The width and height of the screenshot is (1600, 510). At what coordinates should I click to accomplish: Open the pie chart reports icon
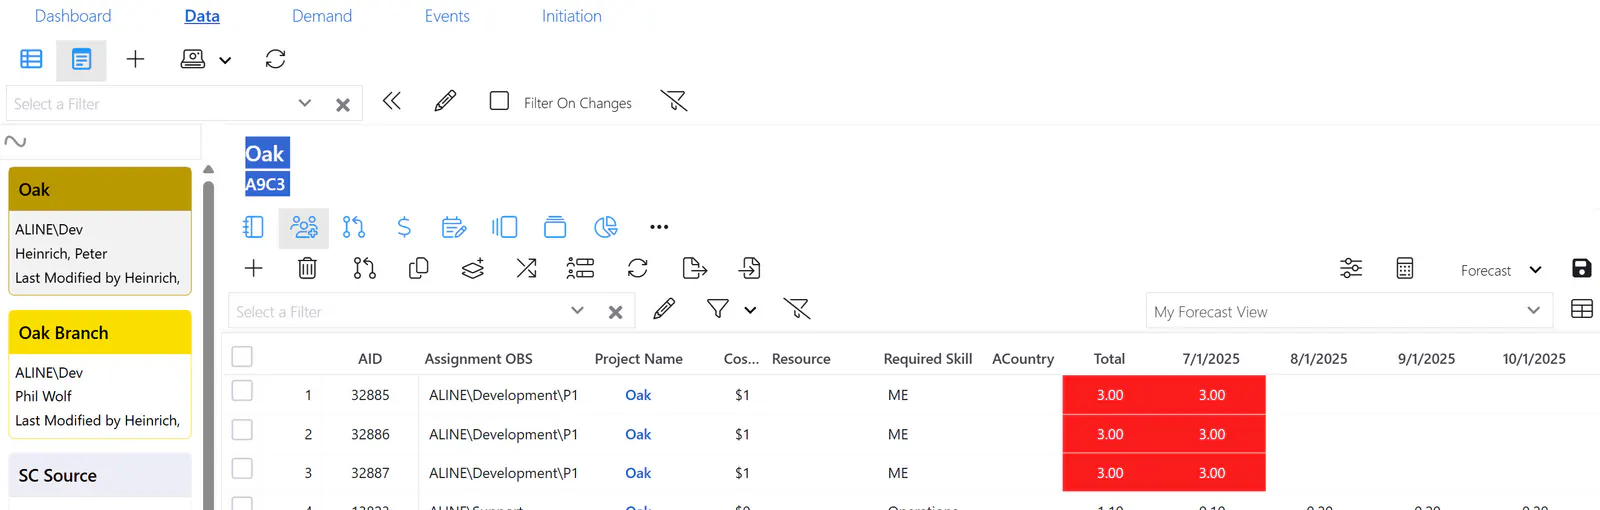(606, 227)
